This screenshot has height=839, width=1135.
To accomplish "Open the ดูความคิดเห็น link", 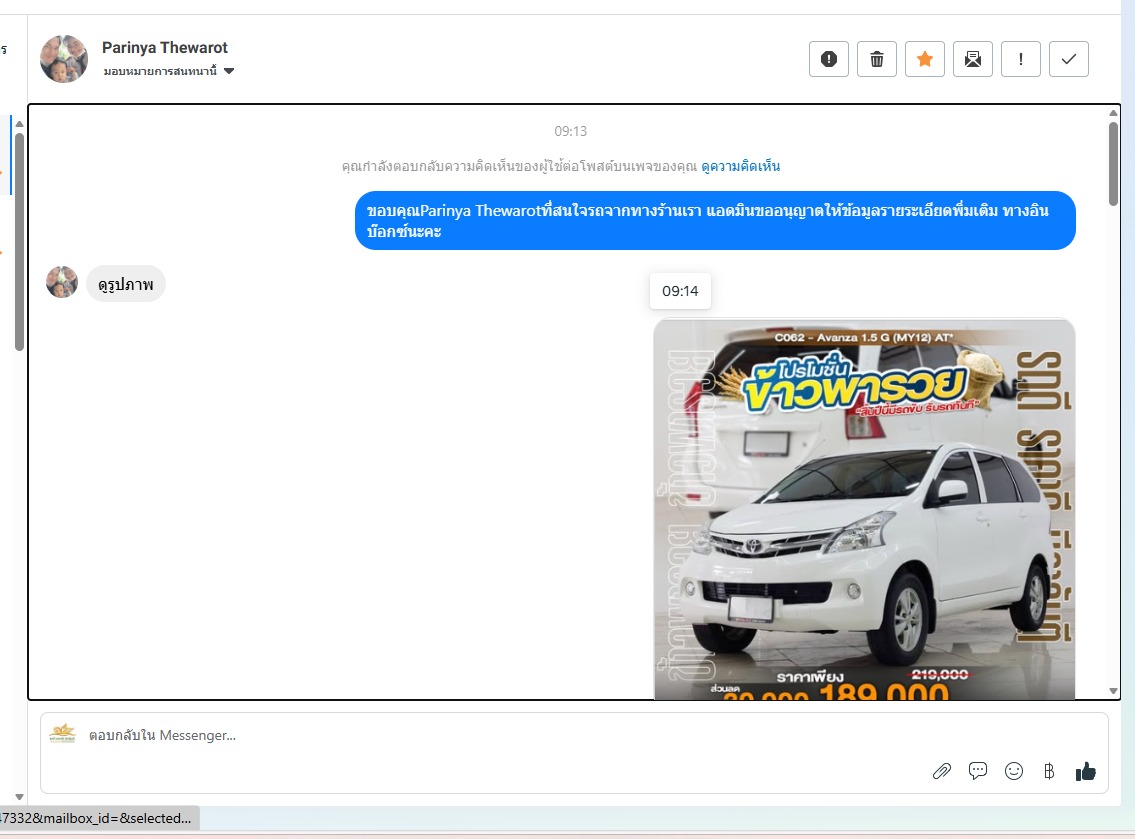I will coord(740,166).
